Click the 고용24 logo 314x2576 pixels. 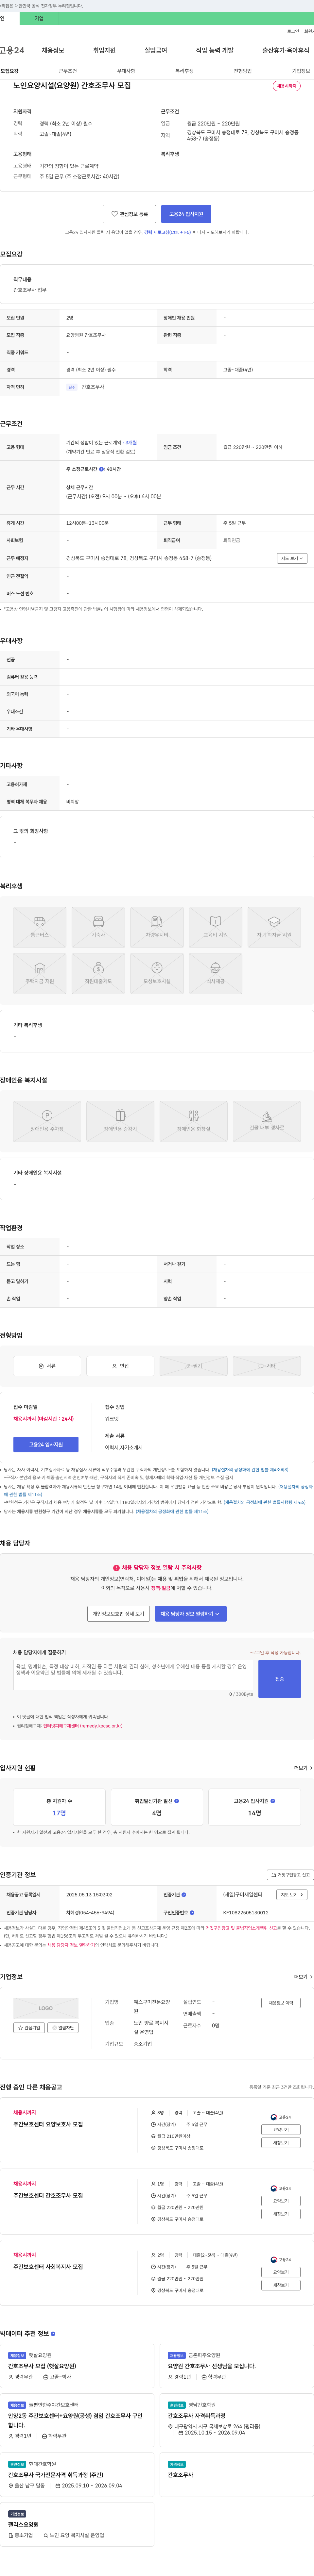(12, 50)
